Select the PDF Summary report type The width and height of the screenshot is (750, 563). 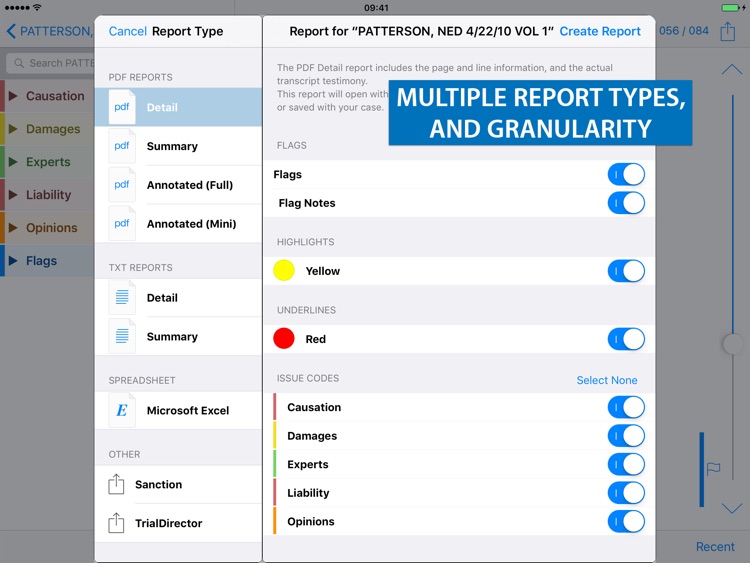(x=178, y=146)
